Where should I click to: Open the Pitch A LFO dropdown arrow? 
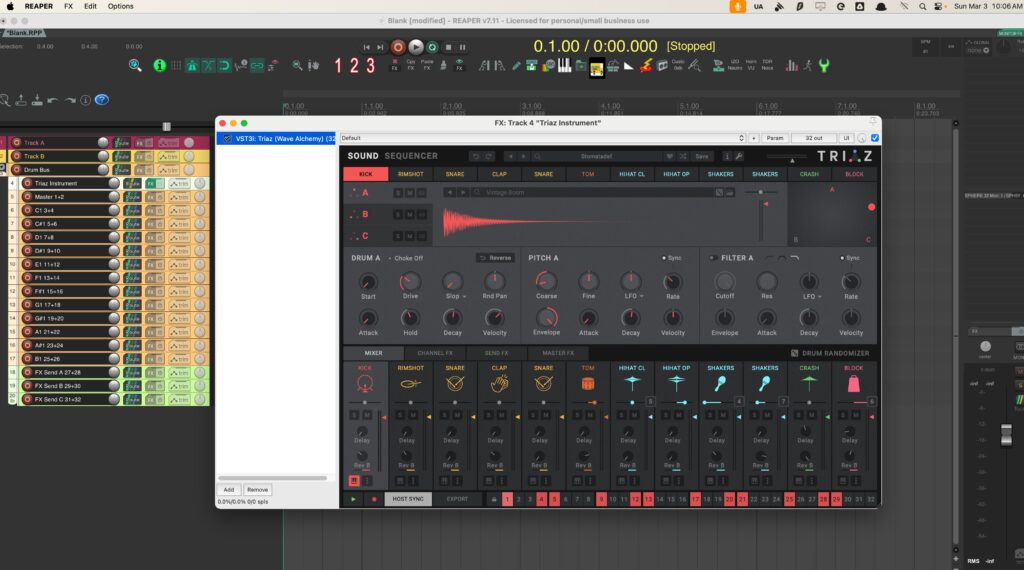[641, 296]
